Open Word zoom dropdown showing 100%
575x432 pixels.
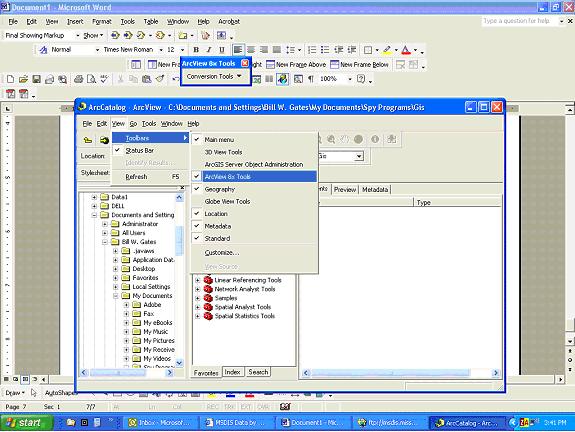tap(350, 79)
